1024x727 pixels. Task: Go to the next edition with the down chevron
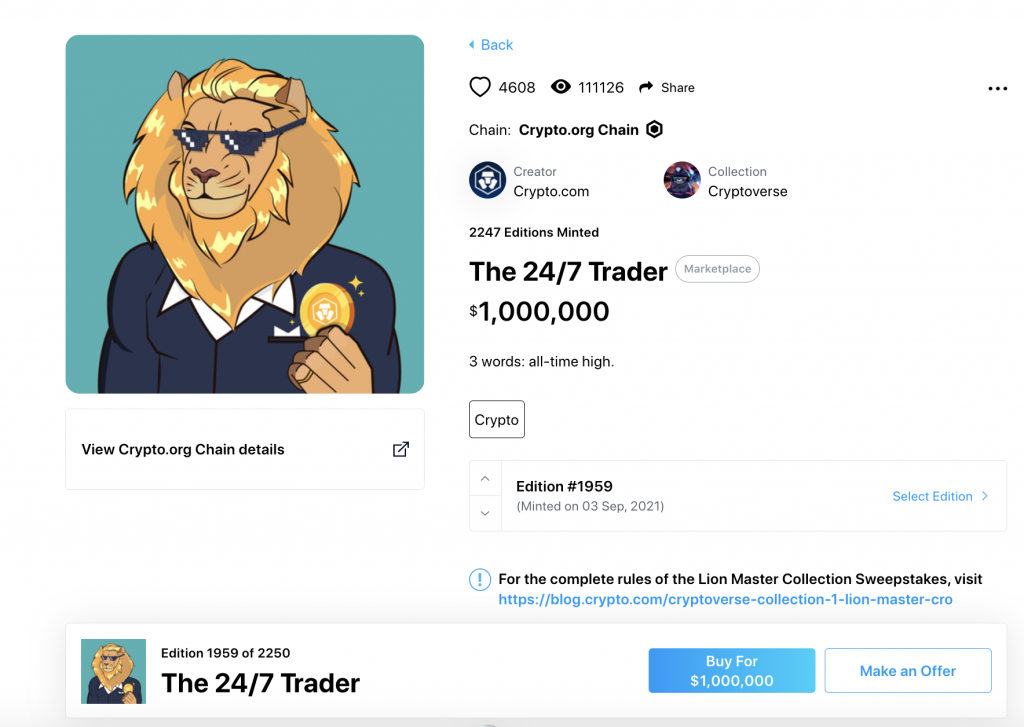point(485,513)
